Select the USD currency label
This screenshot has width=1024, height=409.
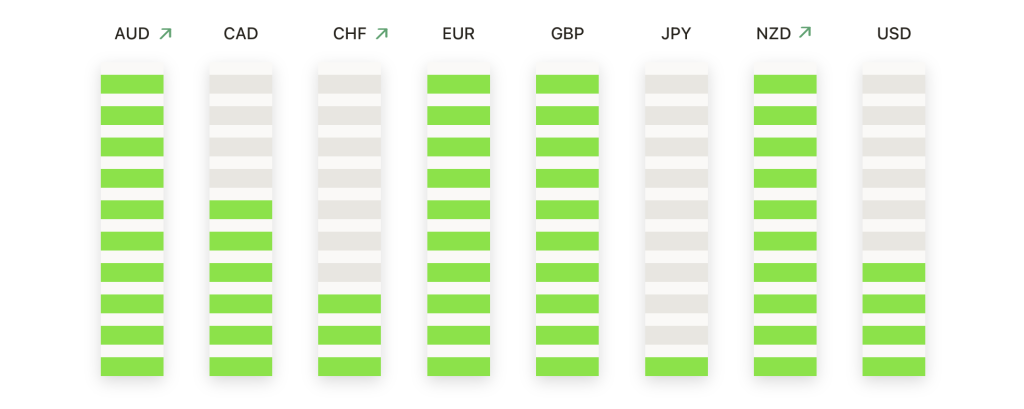point(894,34)
